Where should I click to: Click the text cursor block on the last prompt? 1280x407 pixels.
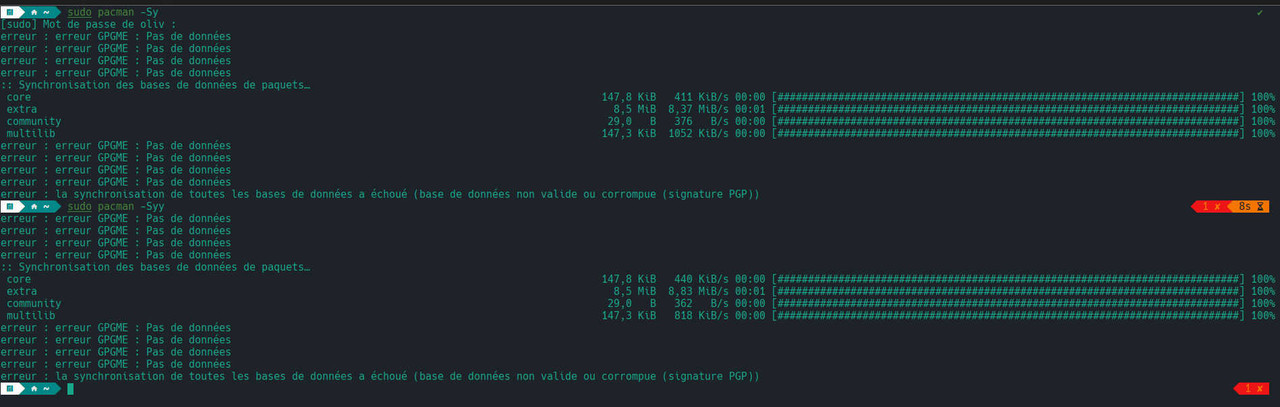(x=70, y=388)
